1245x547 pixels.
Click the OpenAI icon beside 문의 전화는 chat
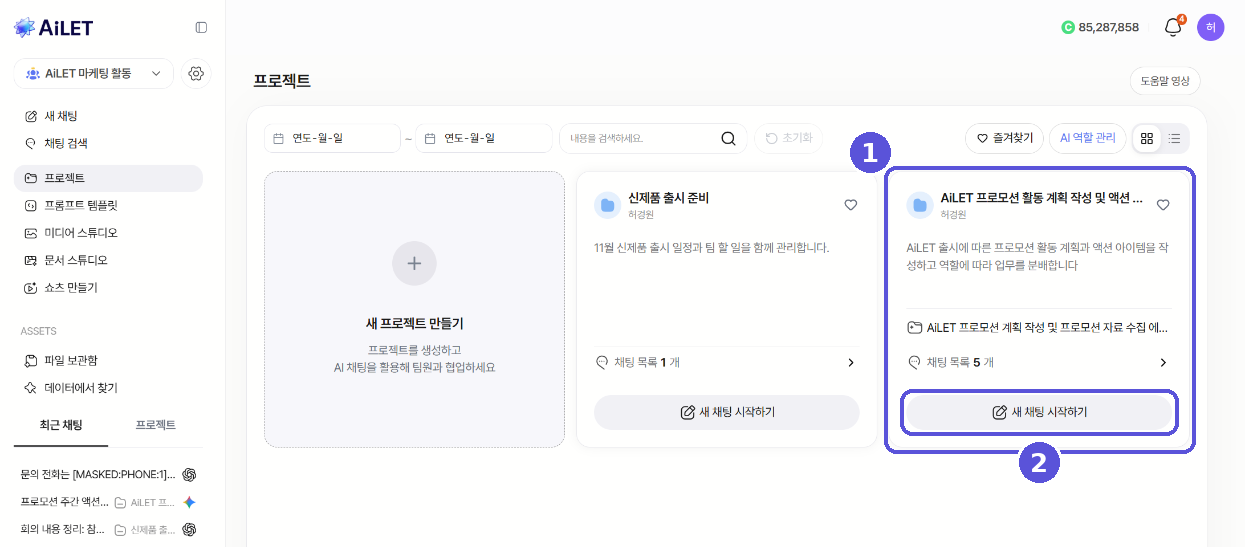point(189,474)
